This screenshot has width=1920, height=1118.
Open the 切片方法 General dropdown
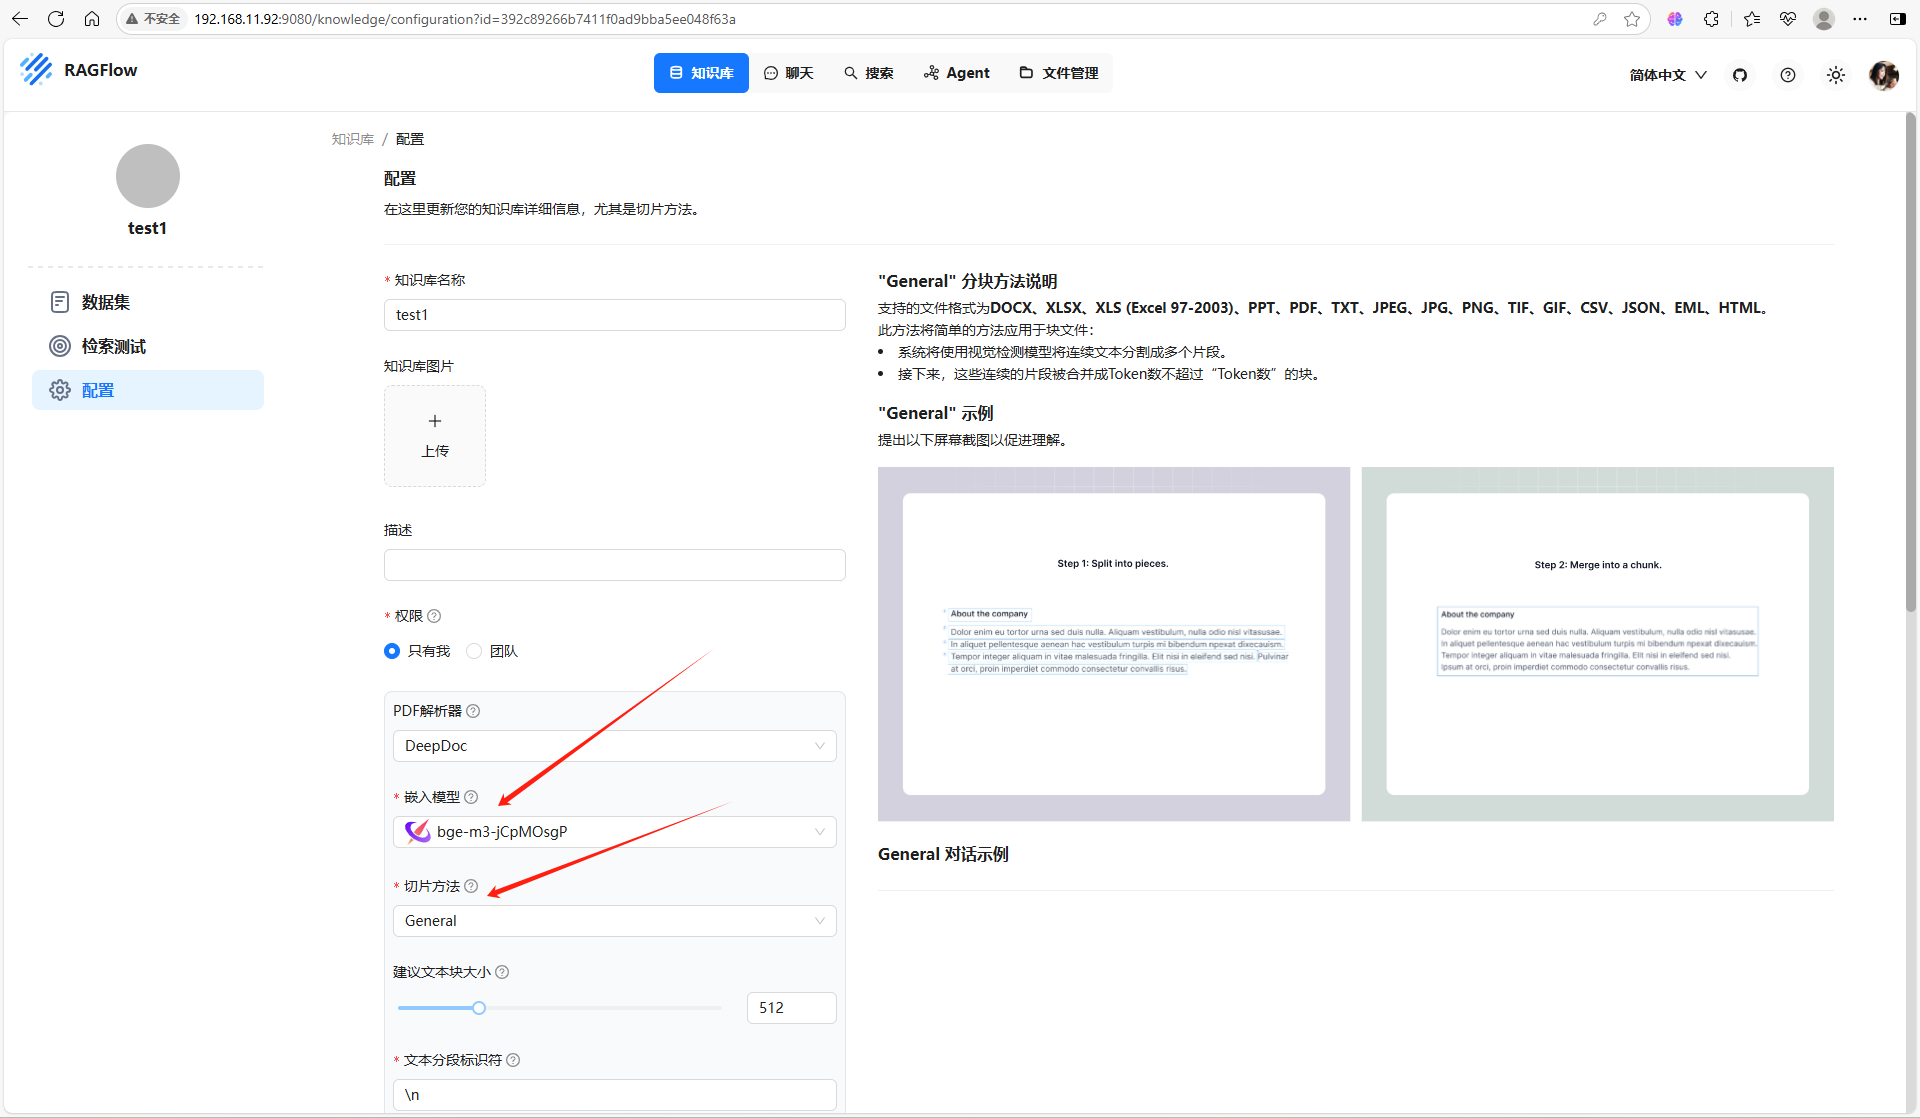pyautogui.click(x=614, y=921)
